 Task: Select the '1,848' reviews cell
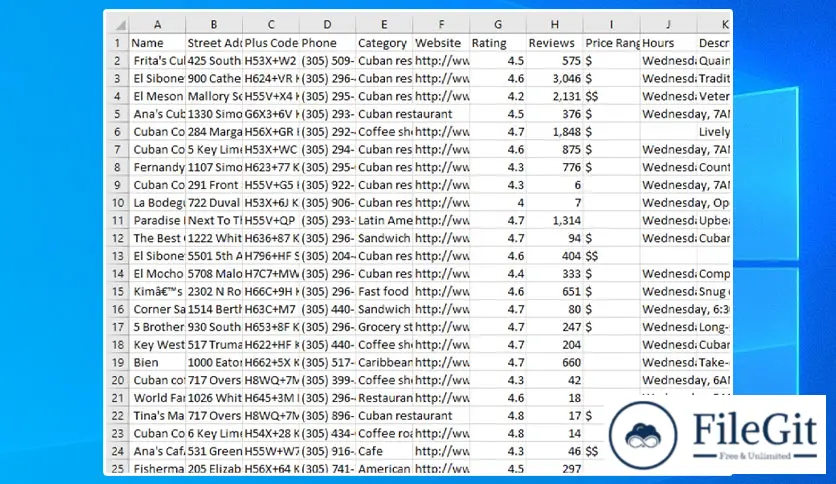coord(554,132)
